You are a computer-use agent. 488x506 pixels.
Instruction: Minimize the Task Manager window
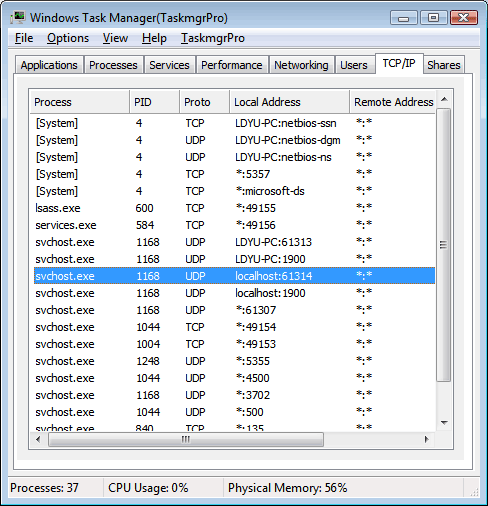click(403, 18)
